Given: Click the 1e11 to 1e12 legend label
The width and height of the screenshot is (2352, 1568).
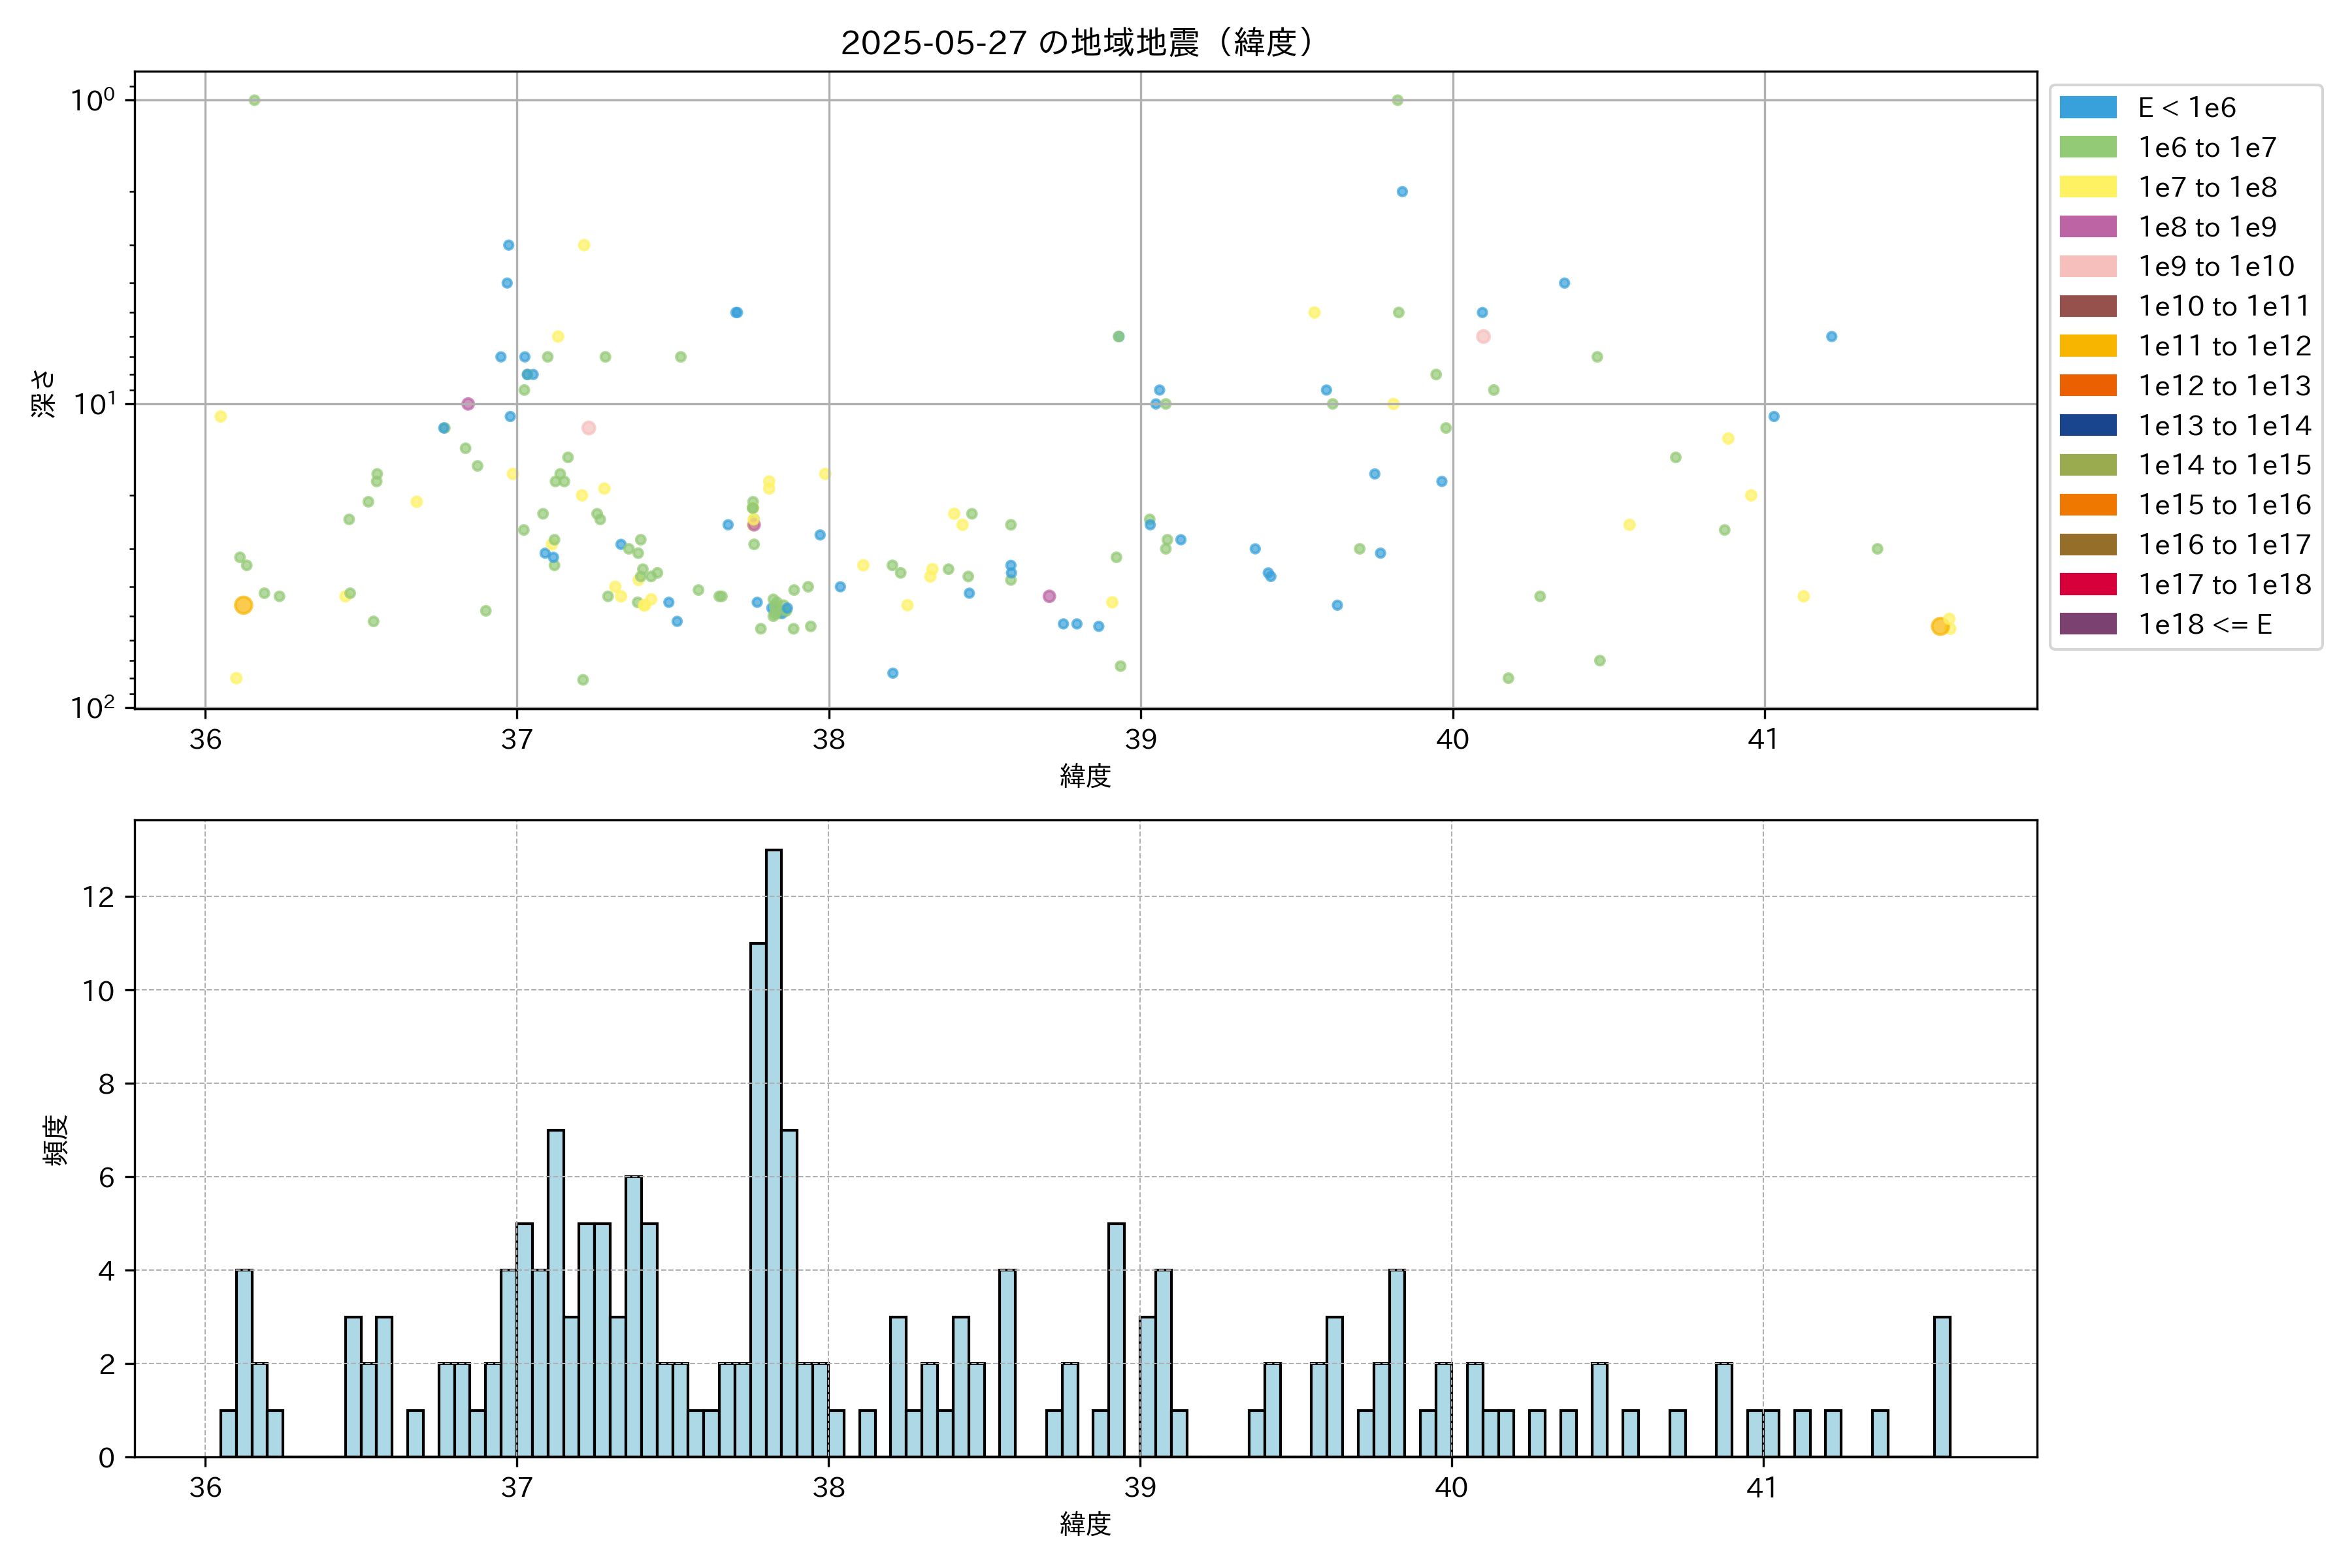Looking at the screenshot, I should [2224, 346].
